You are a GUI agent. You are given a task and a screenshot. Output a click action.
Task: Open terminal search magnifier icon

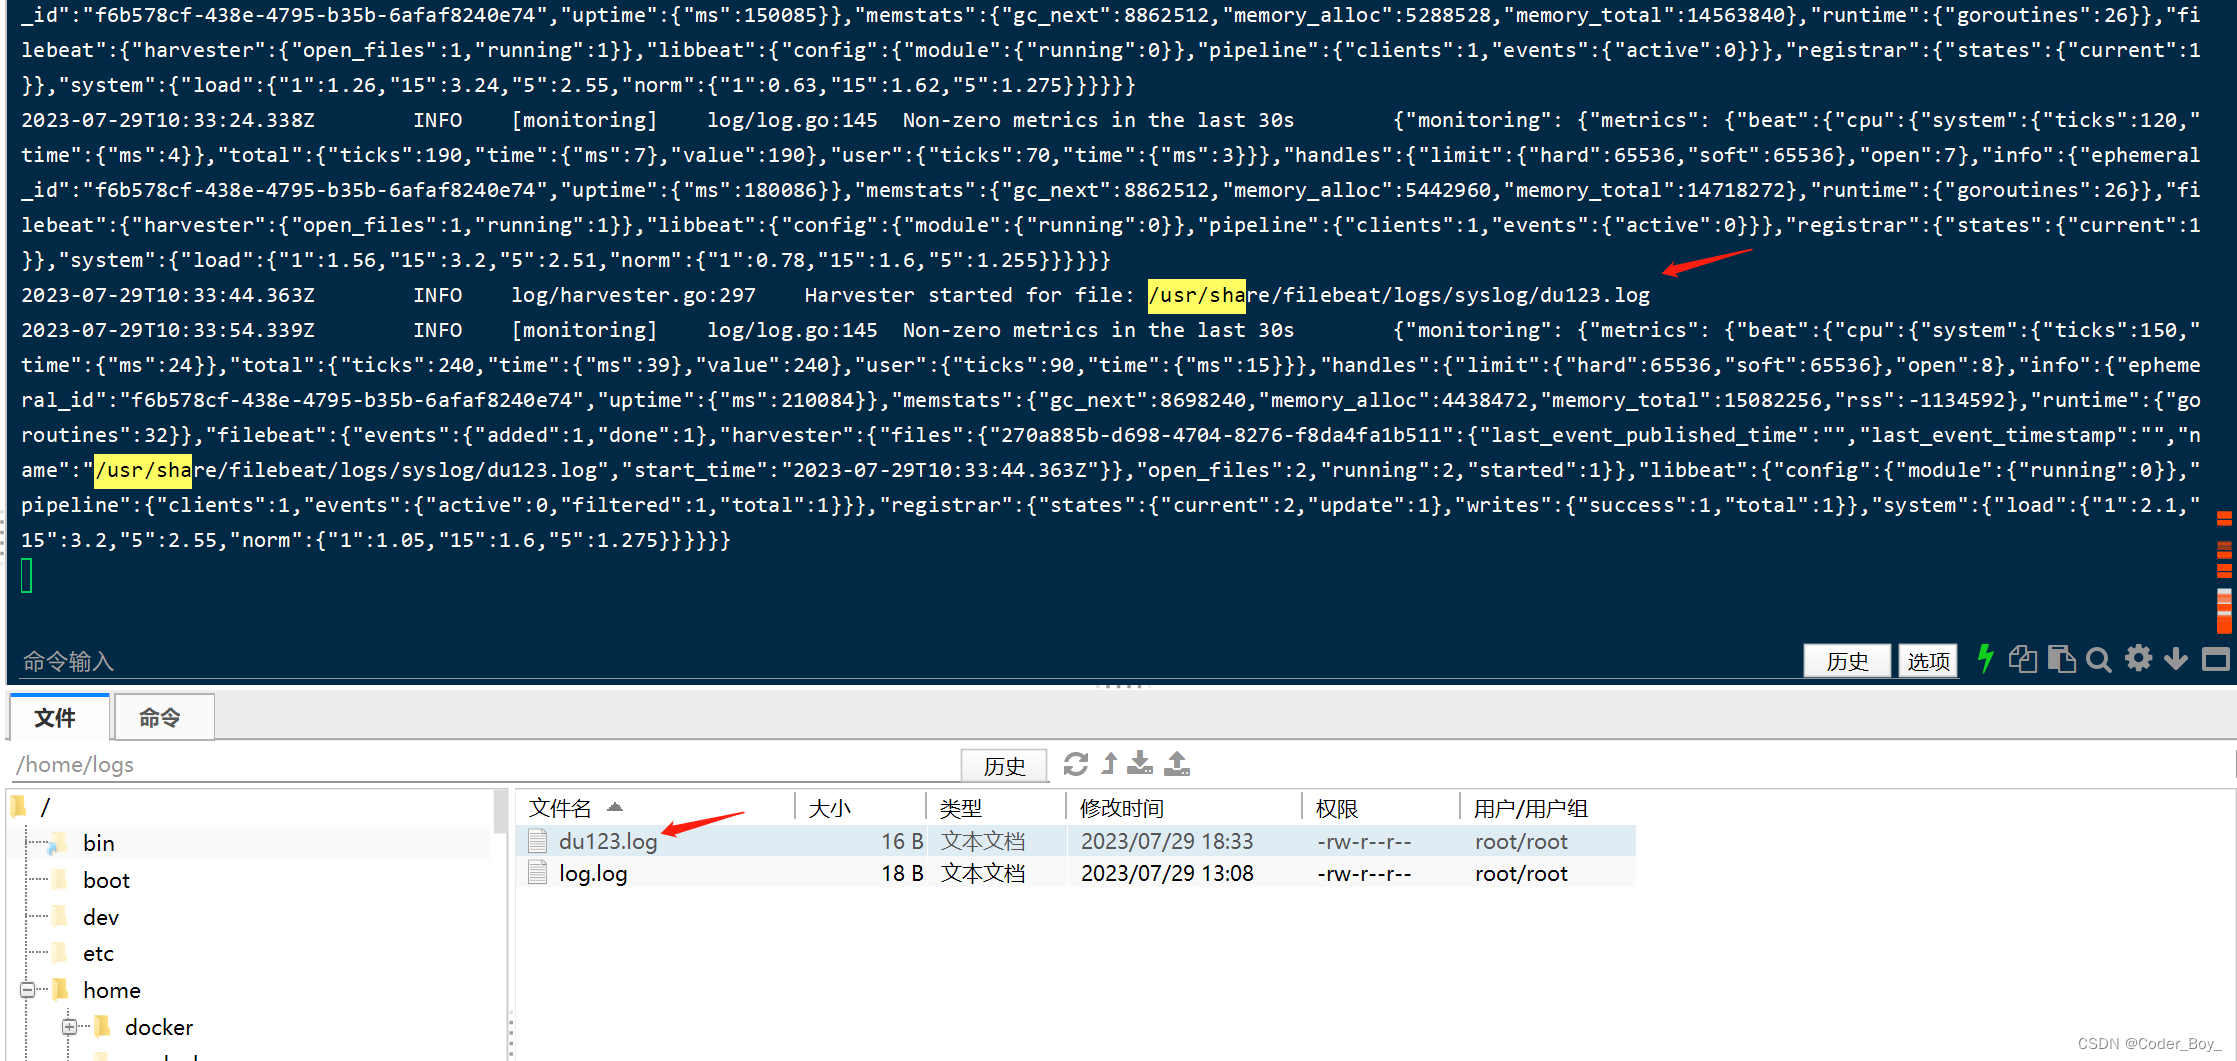click(x=2099, y=660)
